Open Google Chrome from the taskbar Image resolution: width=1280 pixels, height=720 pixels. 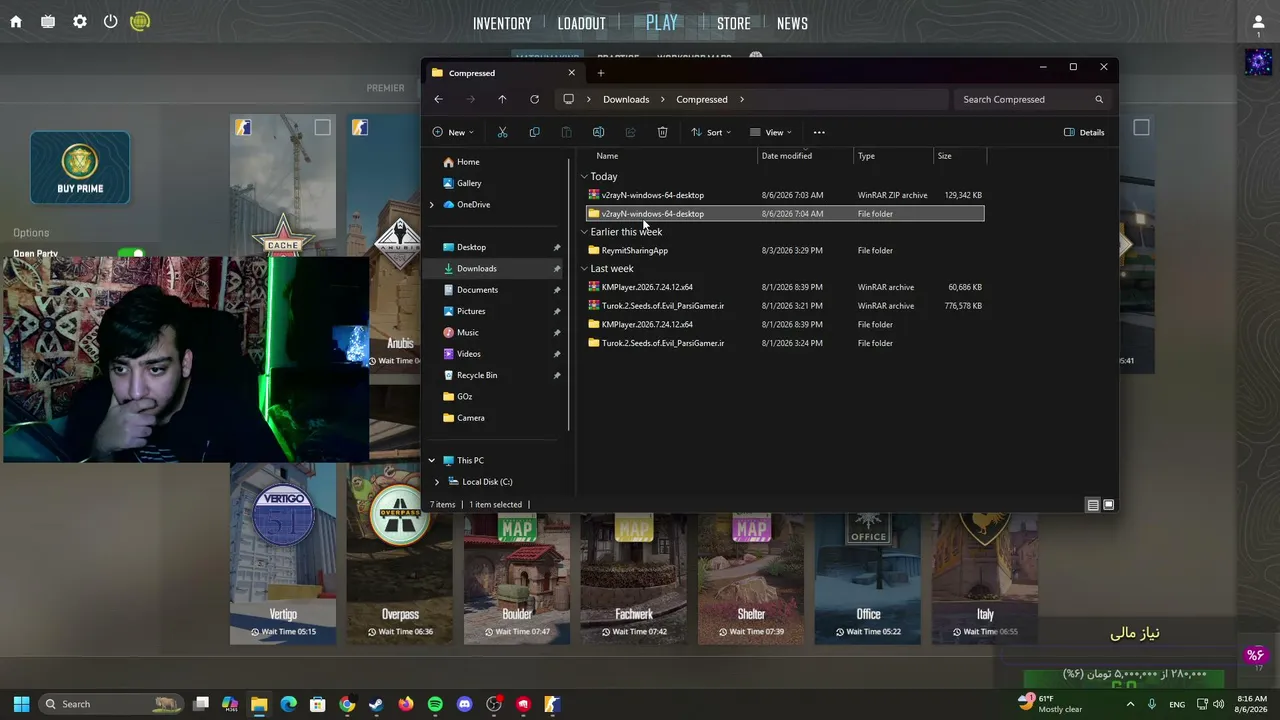click(347, 704)
